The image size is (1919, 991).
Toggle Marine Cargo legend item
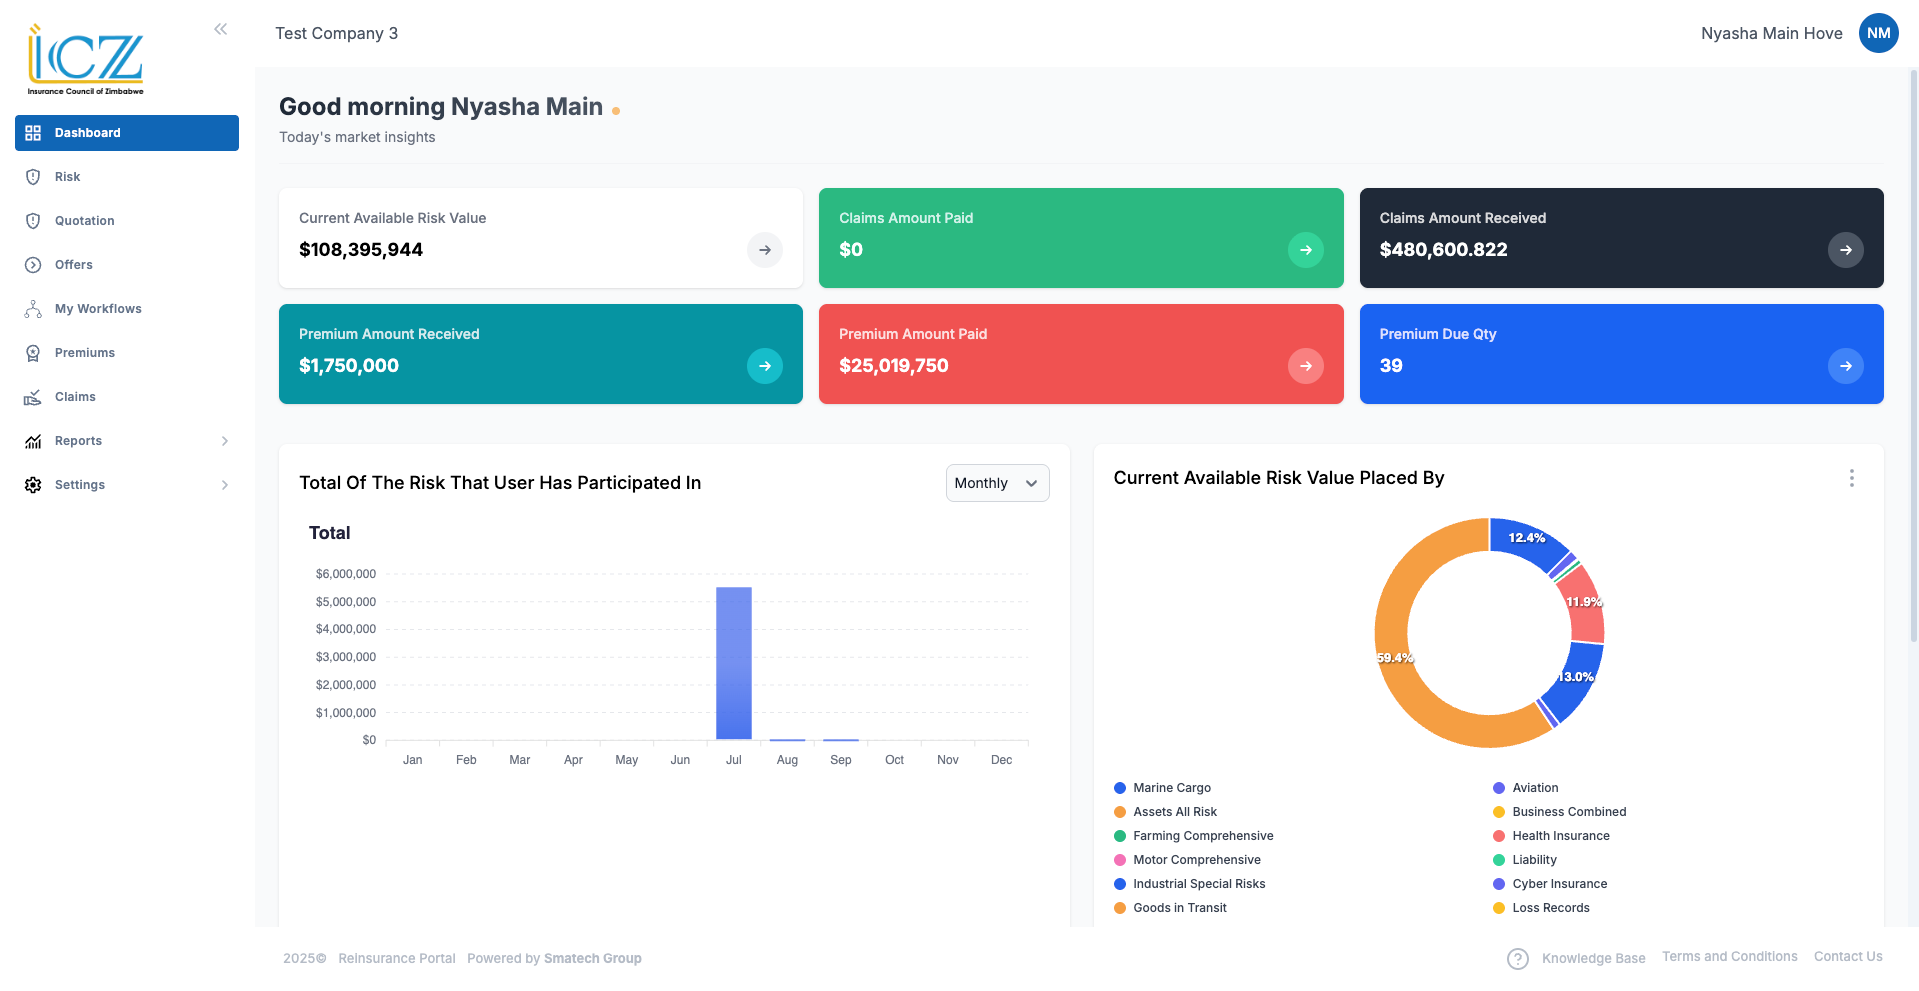point(1171,788)
